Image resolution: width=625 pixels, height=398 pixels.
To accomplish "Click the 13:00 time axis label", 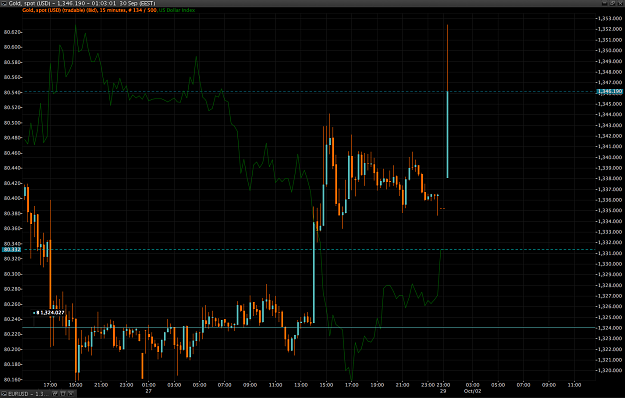I will [301, 385].
